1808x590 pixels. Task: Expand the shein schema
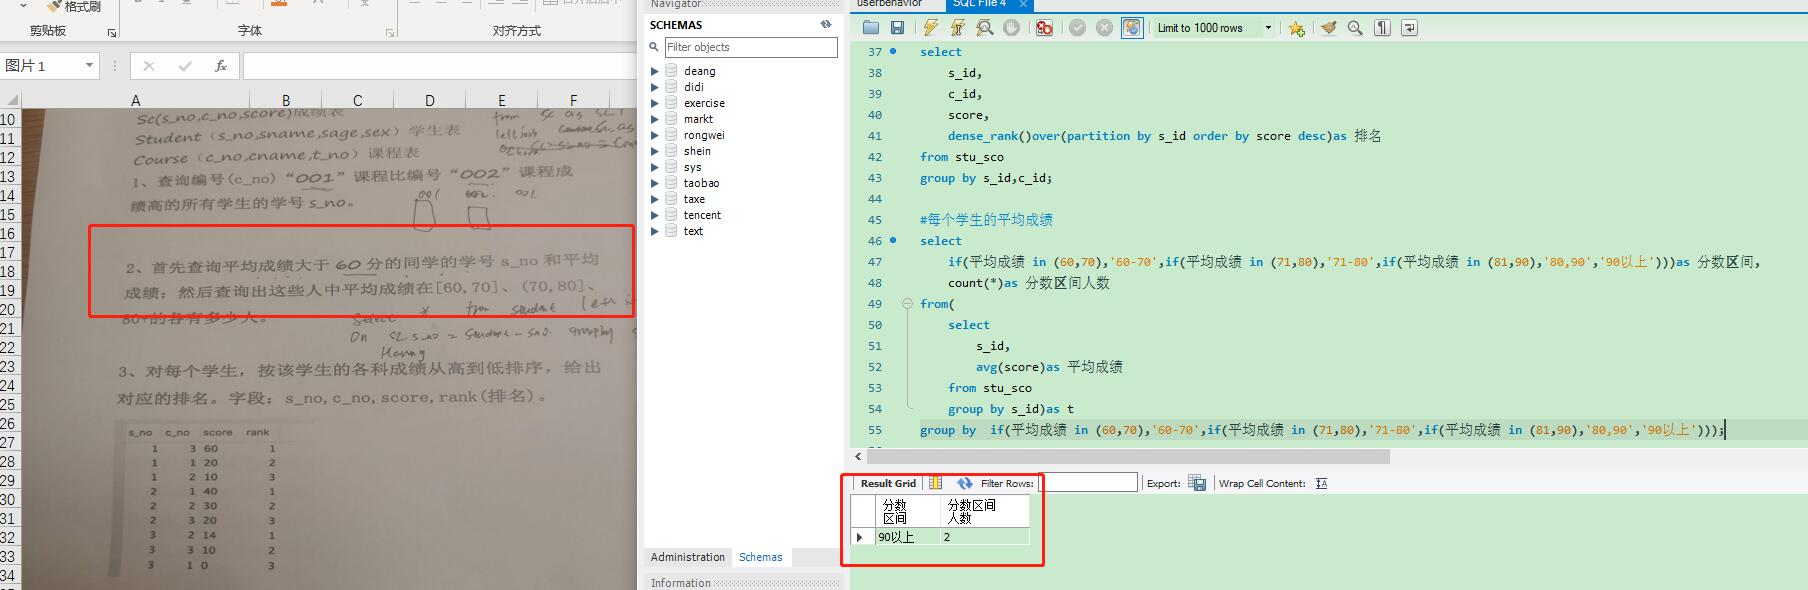[x=655, y=151]
